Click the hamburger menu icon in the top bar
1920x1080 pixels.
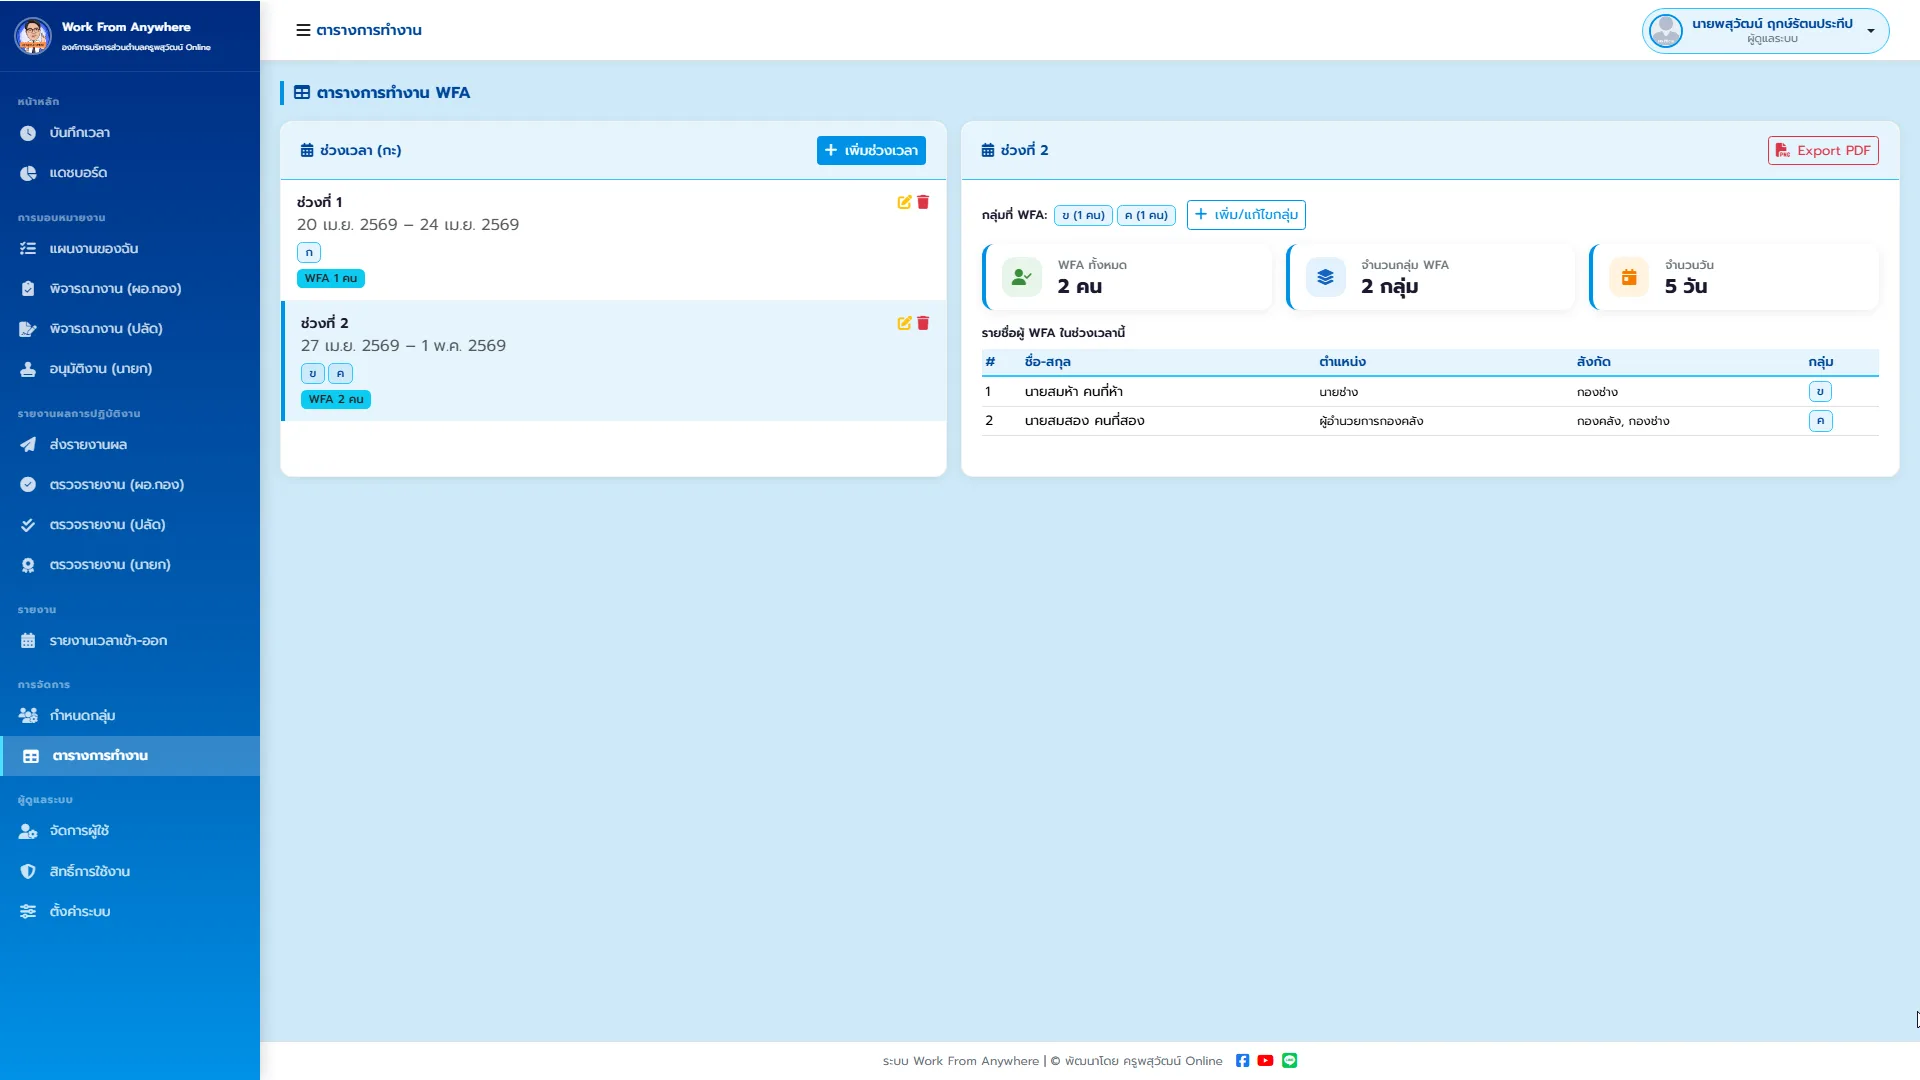coord(303,30)
